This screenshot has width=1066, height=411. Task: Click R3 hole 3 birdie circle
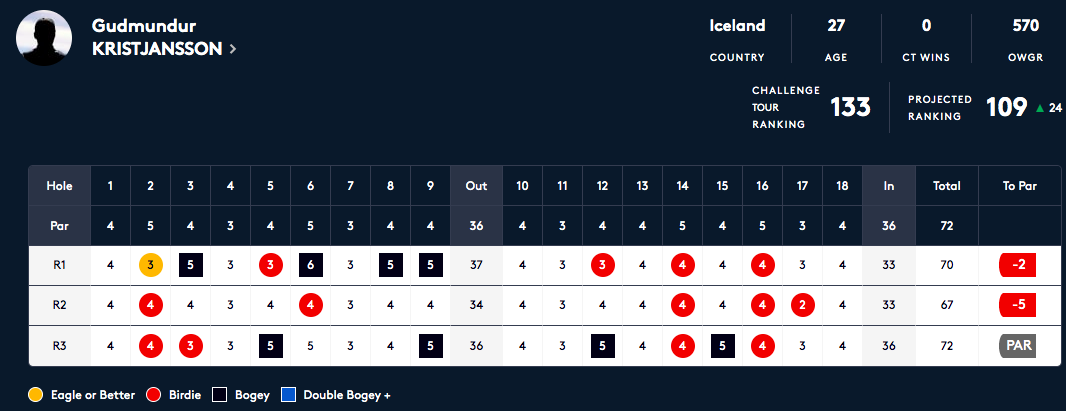(x=190, y=346)
